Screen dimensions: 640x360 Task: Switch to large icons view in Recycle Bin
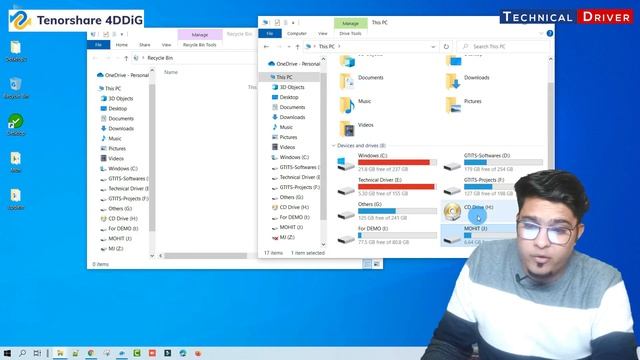coord(376,264)
